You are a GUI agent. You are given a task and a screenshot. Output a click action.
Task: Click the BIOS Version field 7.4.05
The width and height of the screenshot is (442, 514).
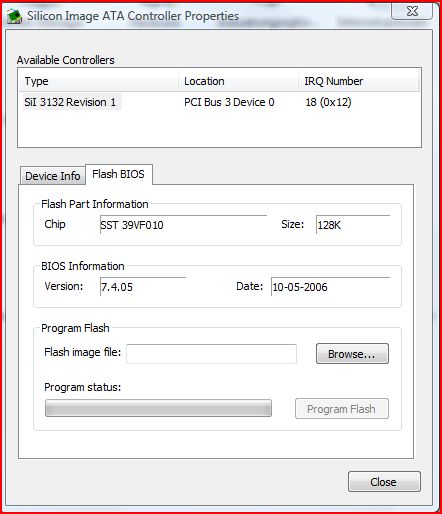click(x=143, y=286)
